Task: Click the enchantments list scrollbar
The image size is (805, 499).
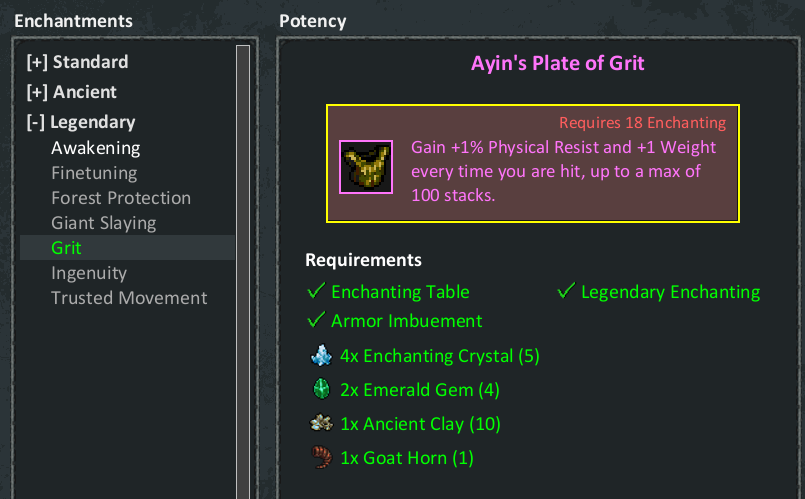Action: pos(242,270)
